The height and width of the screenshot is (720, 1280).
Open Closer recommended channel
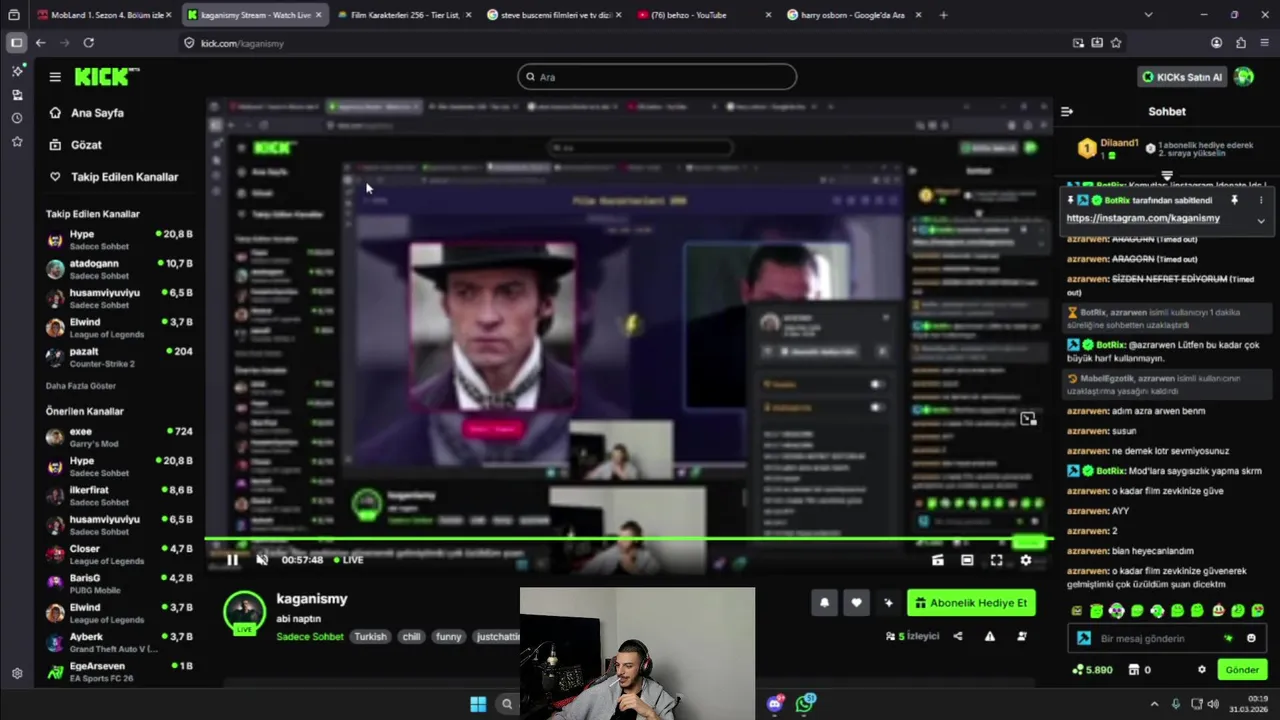[119, 554]
